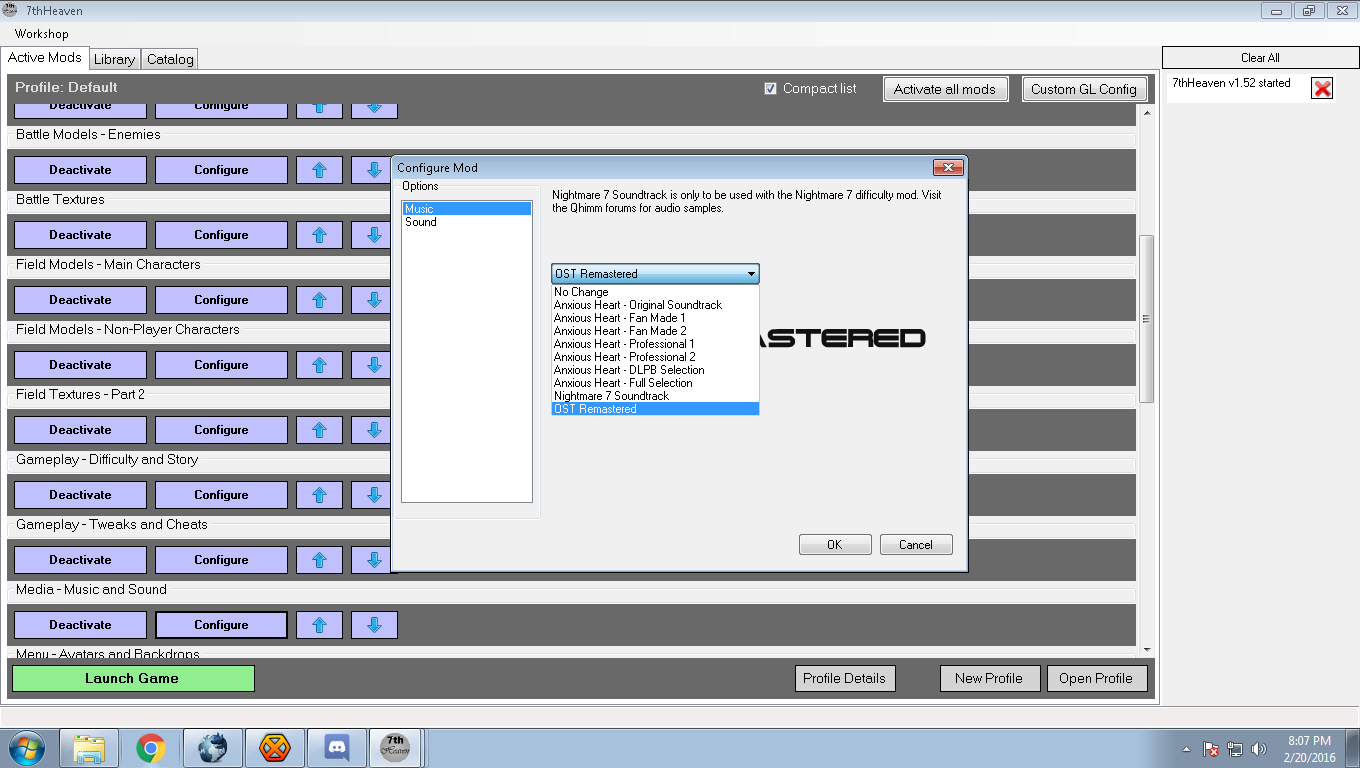Image resolution: width=1360 pixels, height=768 pixels.
Task: Pick Anxious Heart - Fan Made 2
Action: point(655,331)
